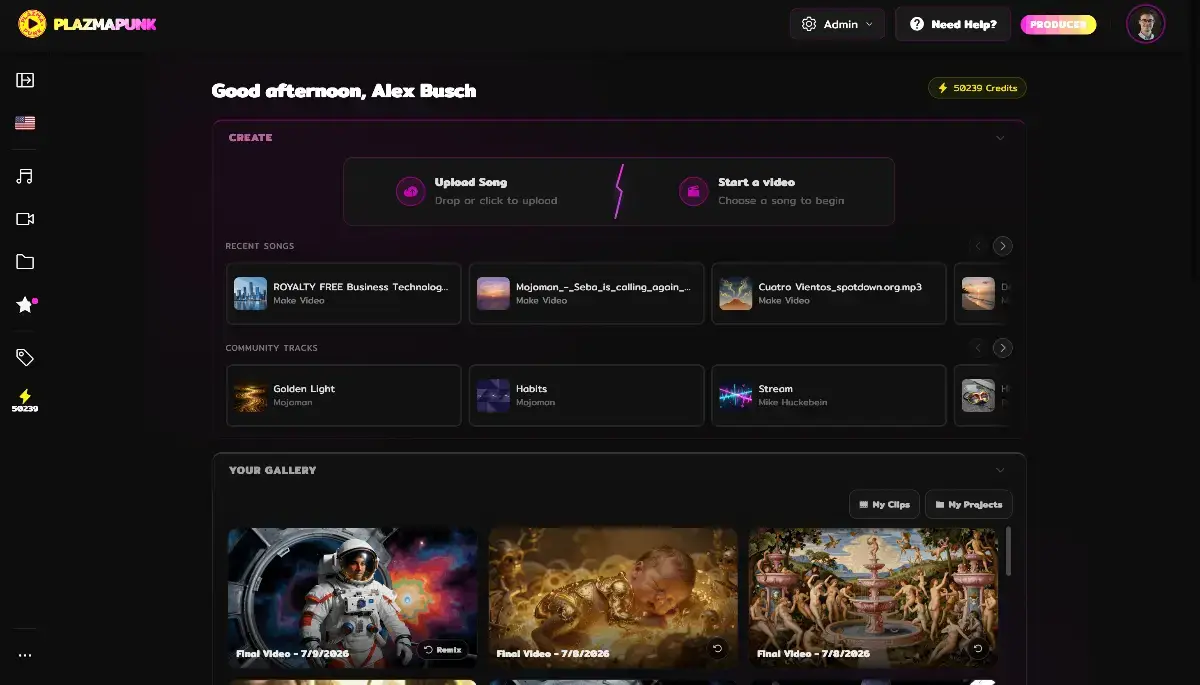Open the astronaut Final Video thumbnail
1200x685 pixels.
coord(353,598)
